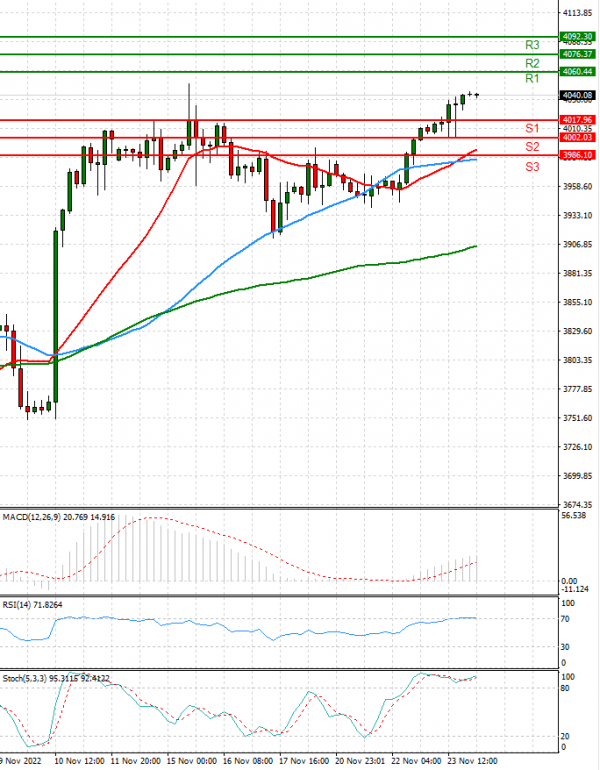Select the 4092.30 price tag
This screenshot has height=770, width=600.
pos(578,37)
